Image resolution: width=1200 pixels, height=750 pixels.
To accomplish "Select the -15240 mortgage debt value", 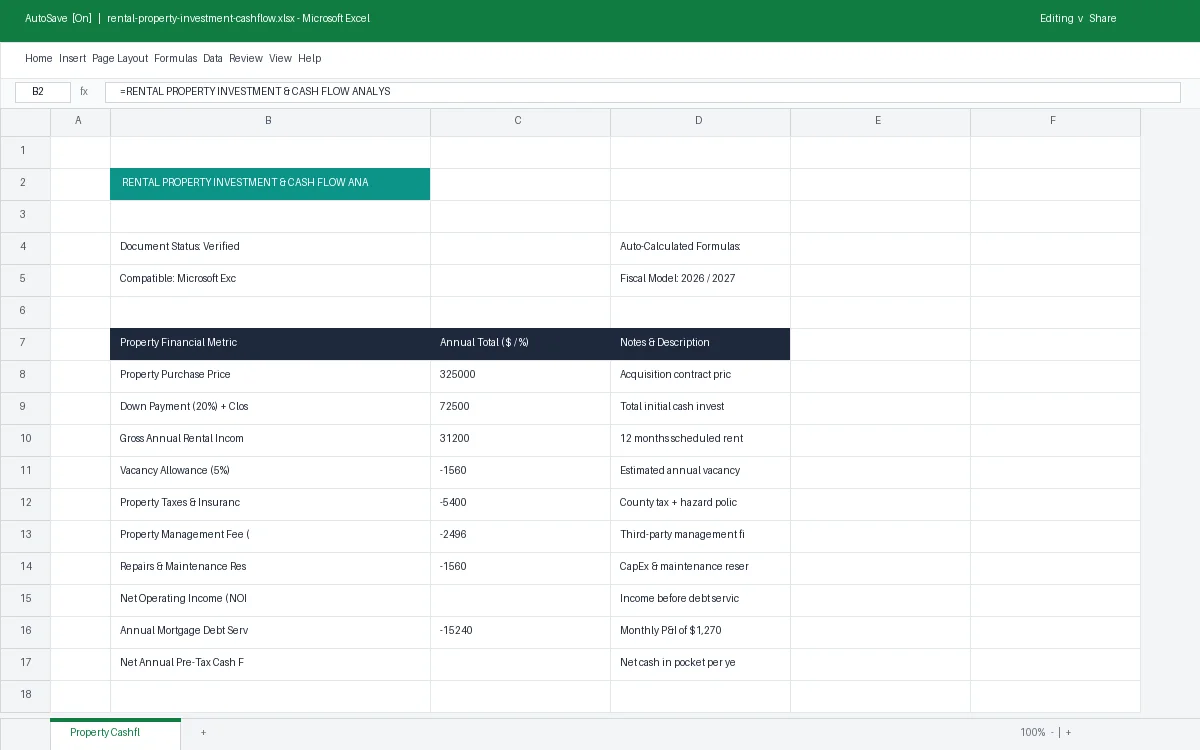I will (x=520, y=631).
